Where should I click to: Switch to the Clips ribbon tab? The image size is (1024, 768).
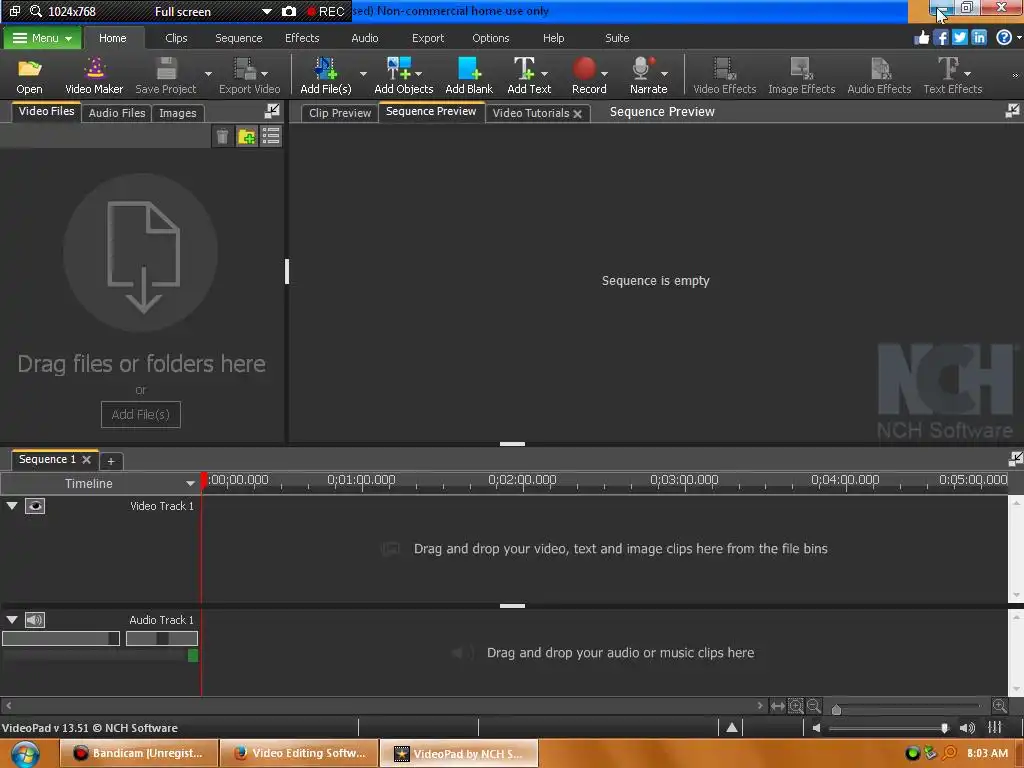(x=176, y=38)
